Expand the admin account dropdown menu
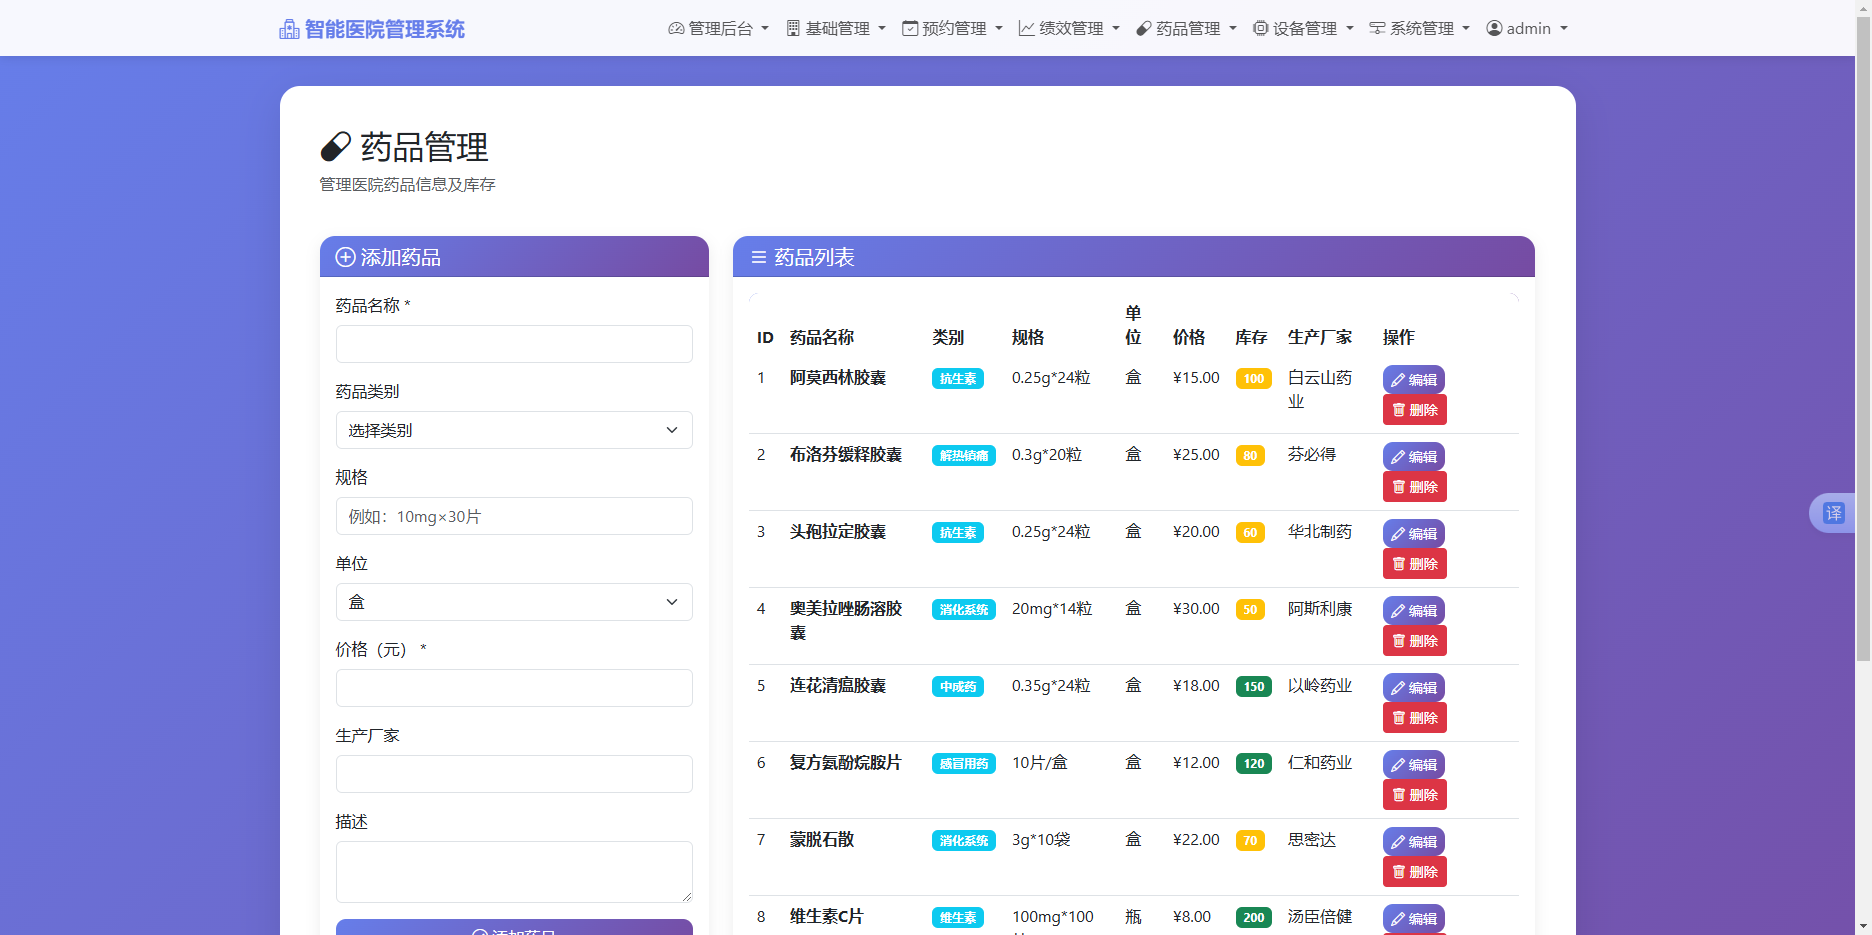The height and width of the screenshot is (935, 1872). click(1527, 28)
